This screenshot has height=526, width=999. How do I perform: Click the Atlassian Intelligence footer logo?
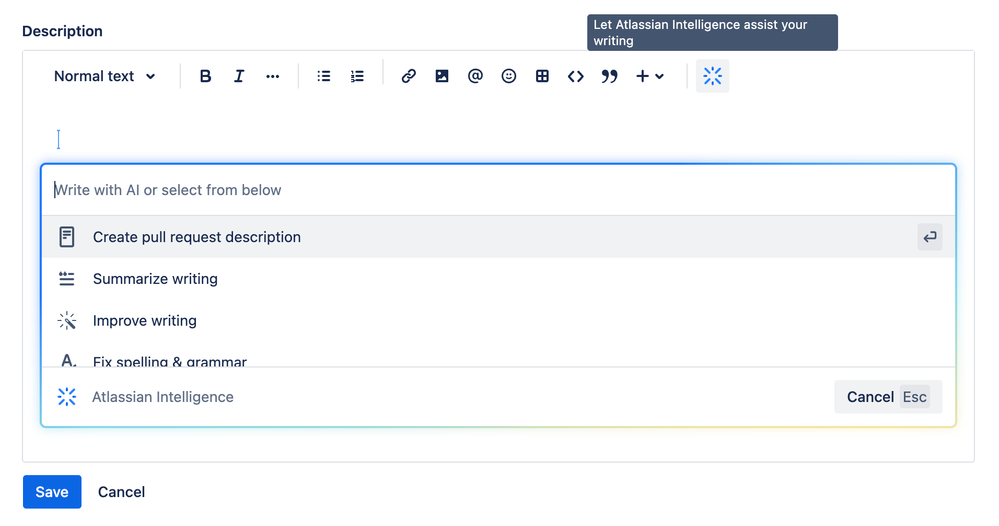[67, 397]
